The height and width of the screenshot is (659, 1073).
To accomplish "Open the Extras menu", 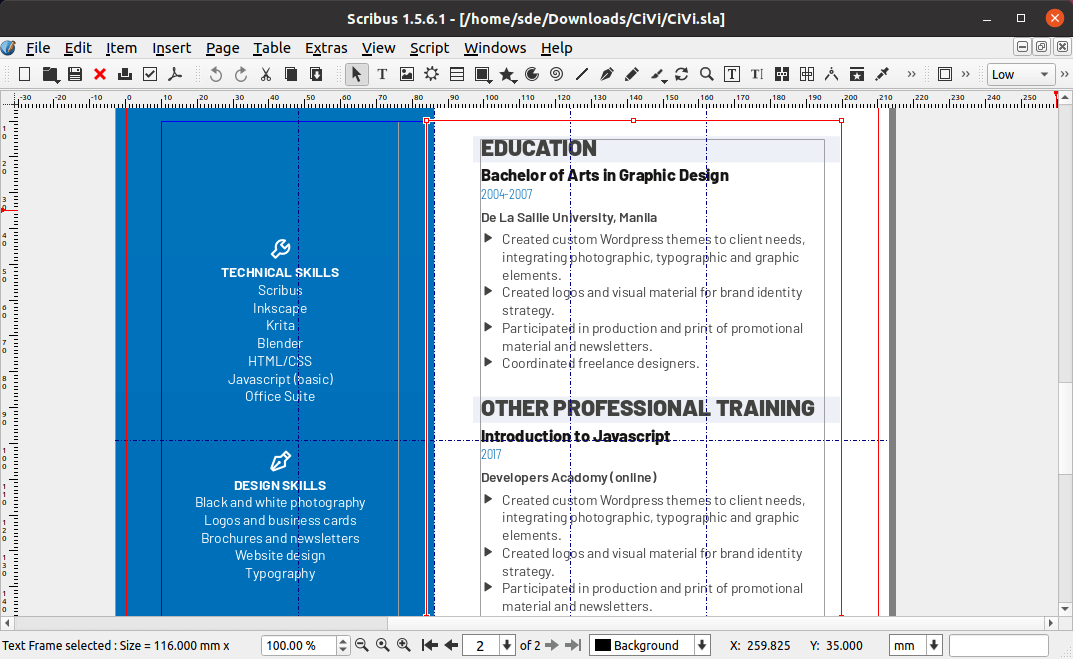I will (326, 48).
